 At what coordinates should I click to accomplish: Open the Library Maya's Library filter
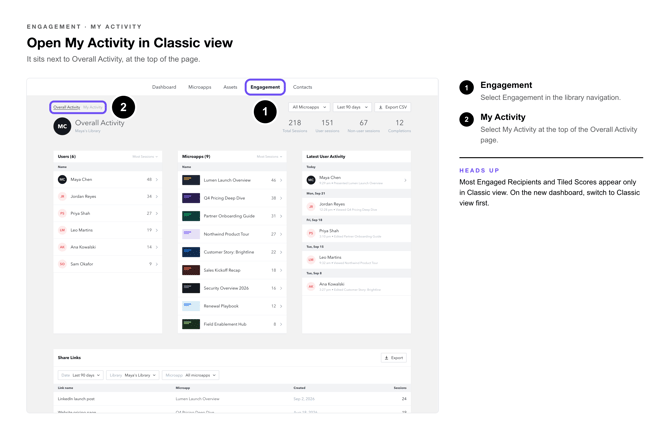click(x=133, y=375)
